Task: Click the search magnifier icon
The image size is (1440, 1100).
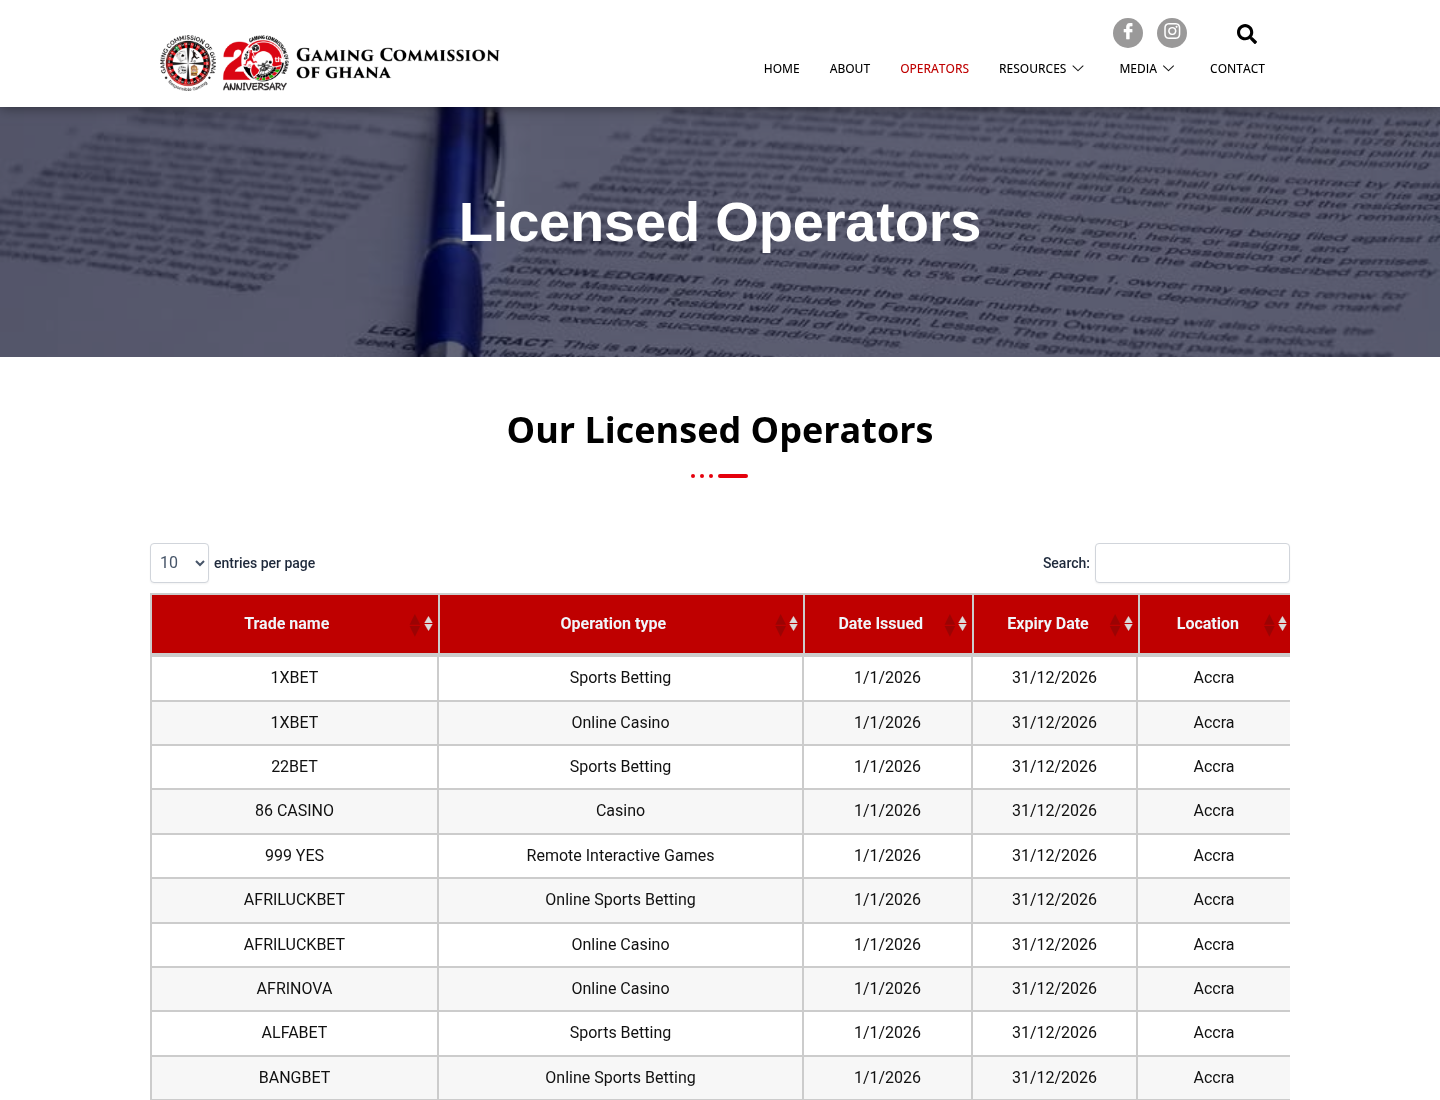Action: [1246, 34]
